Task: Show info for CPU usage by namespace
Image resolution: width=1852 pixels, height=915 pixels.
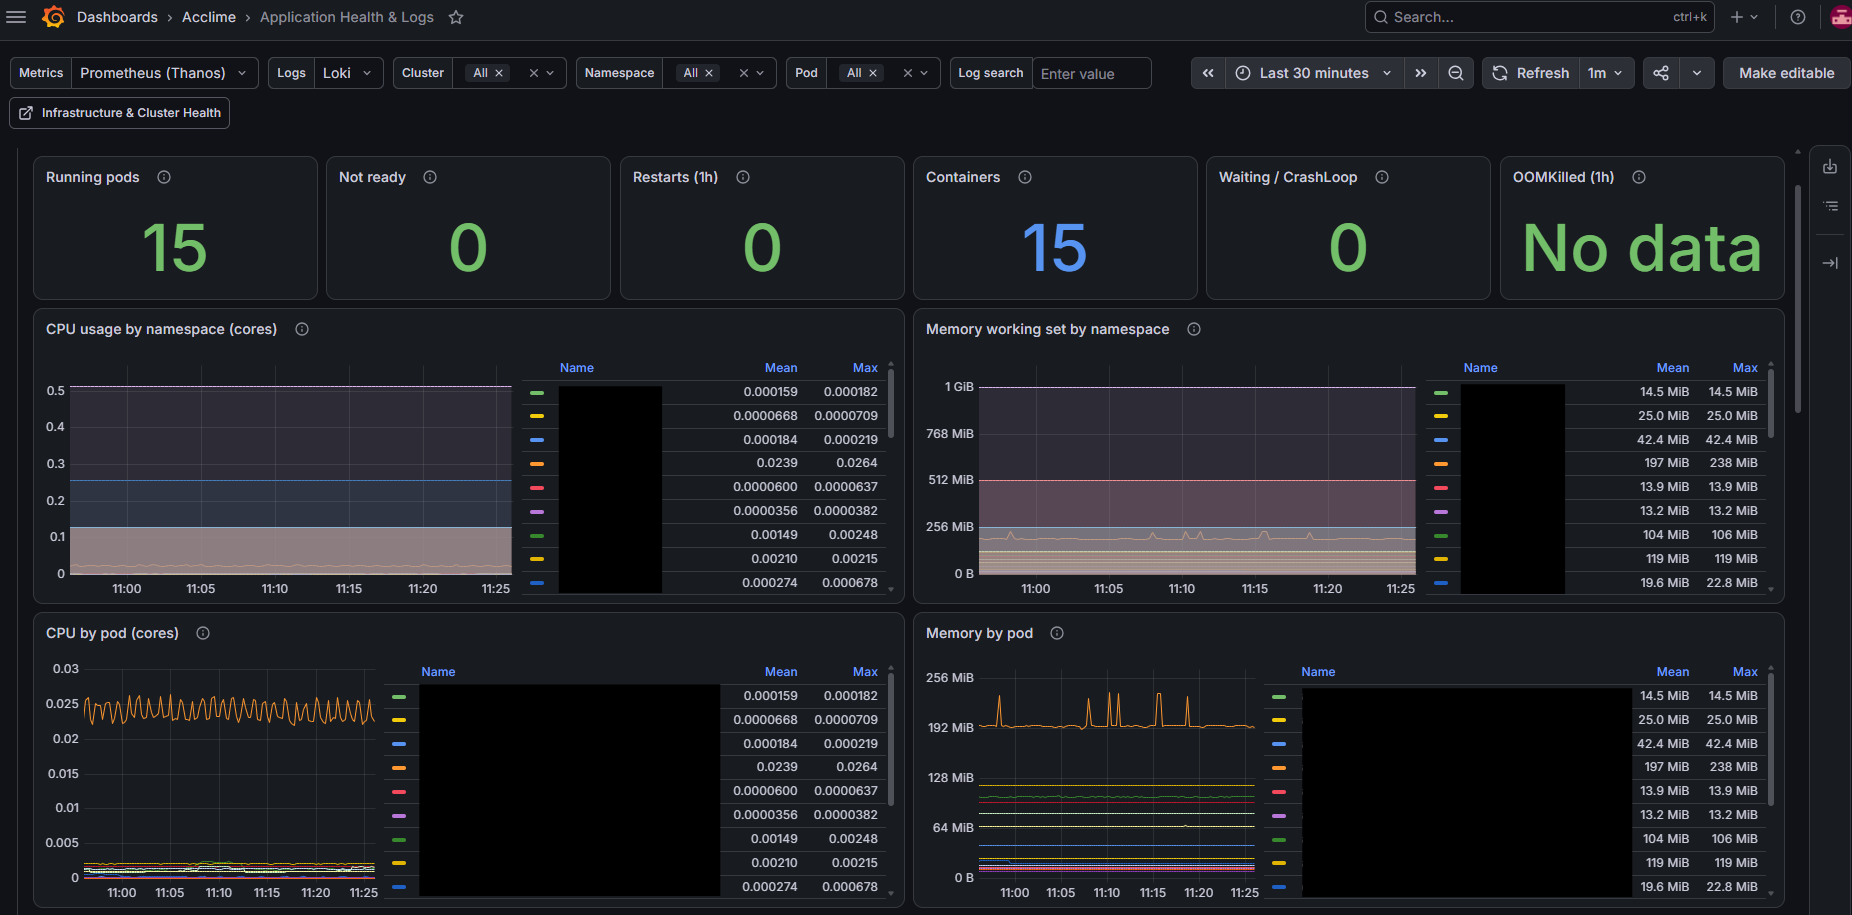Action: tap(302, 329)
